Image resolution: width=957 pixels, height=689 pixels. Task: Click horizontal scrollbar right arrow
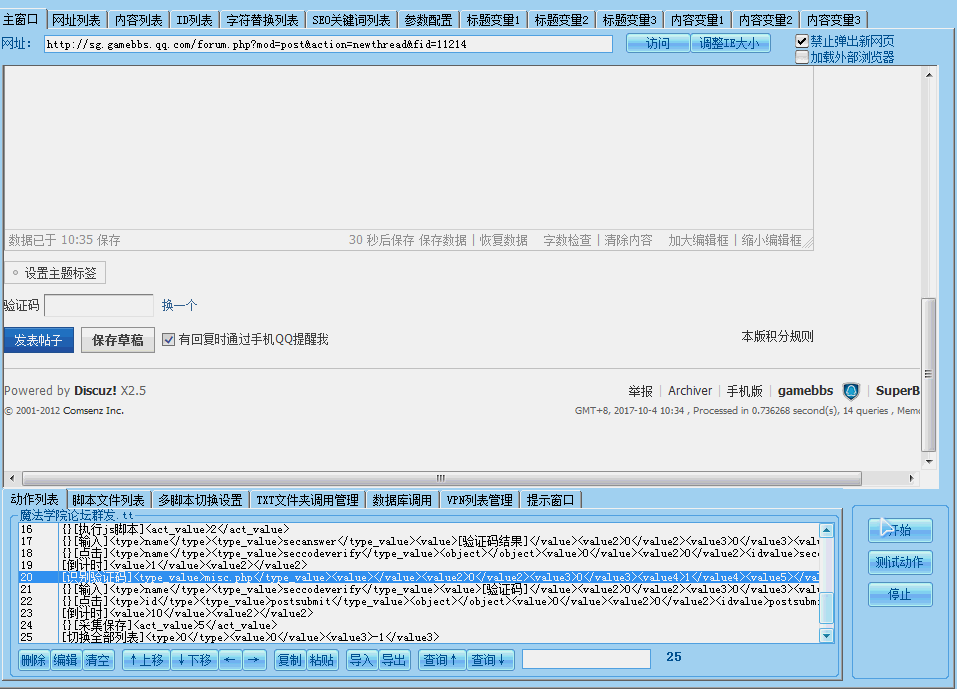click(x=911, y=478)
